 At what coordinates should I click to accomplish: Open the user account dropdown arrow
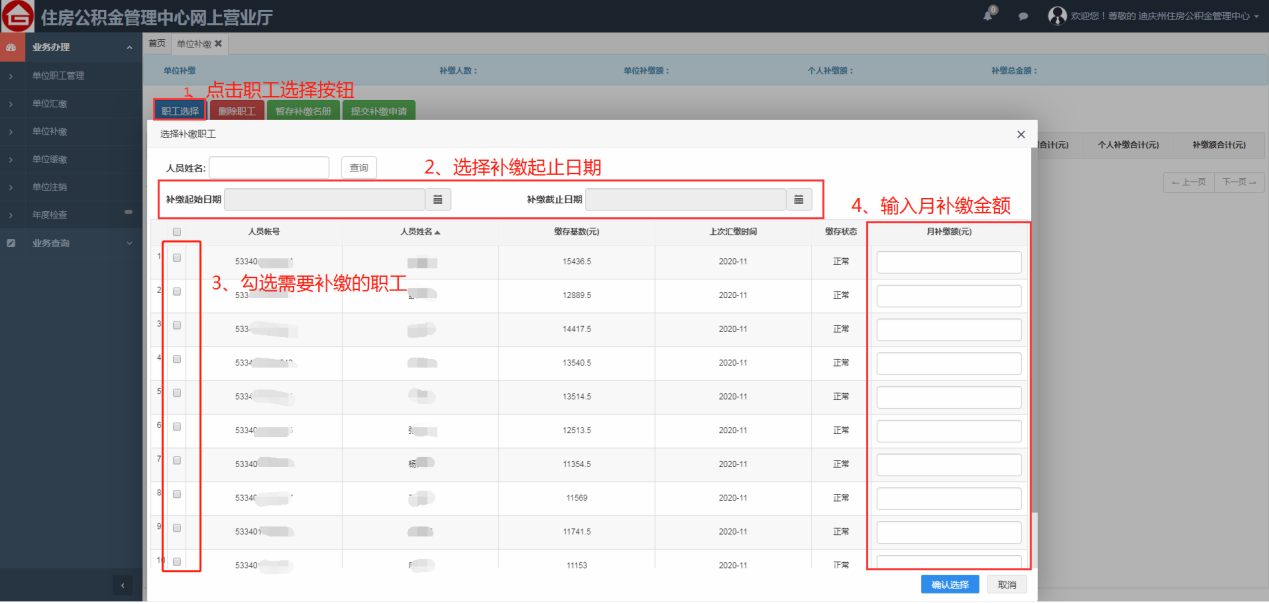1256,17
